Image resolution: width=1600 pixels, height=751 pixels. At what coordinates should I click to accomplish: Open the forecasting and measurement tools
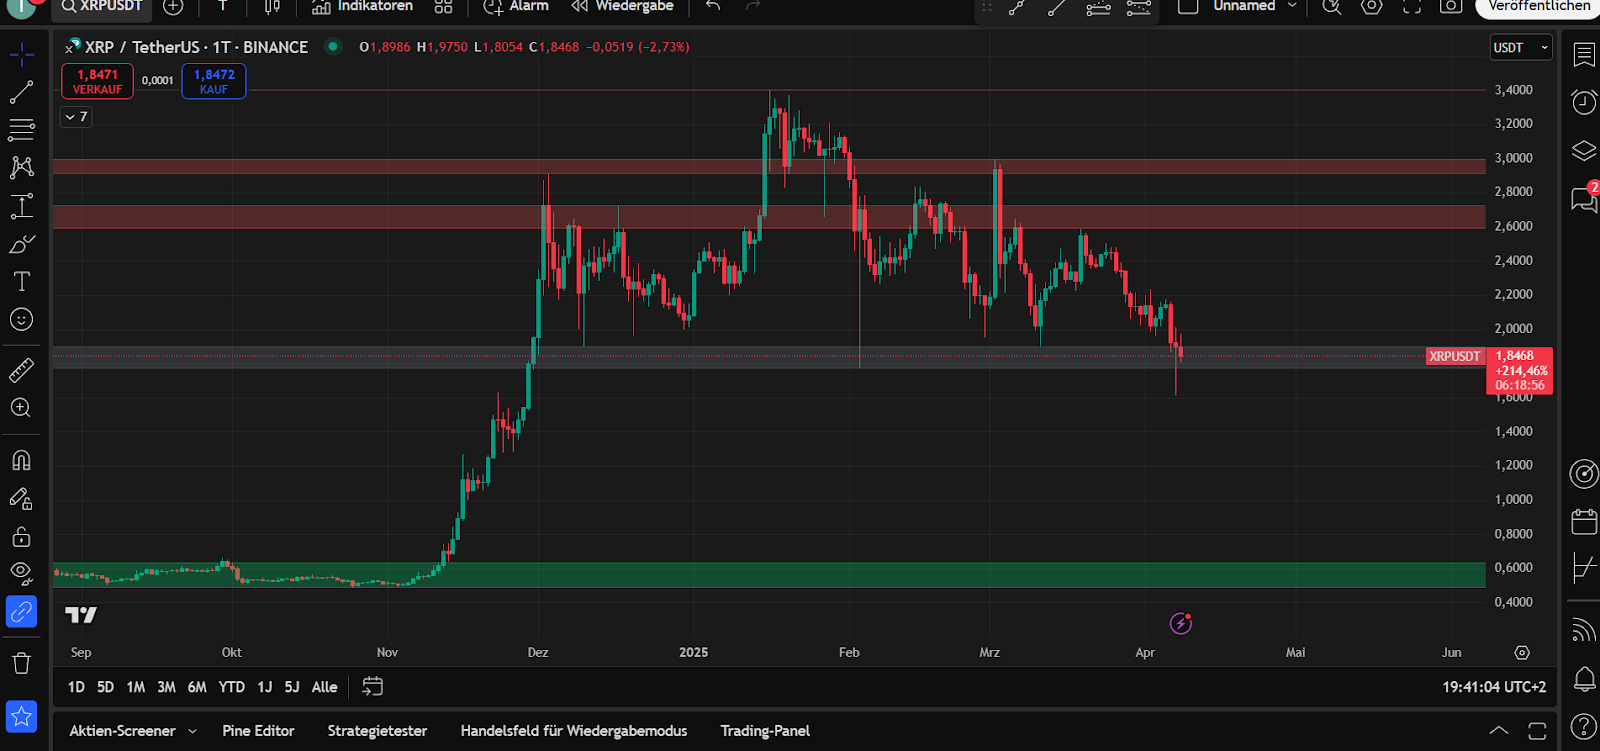coord(21,206)
